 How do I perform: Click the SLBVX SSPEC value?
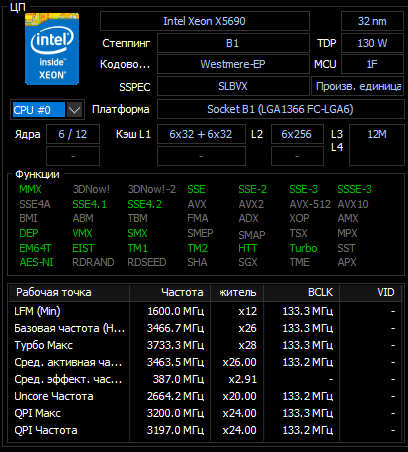(233, 86)
